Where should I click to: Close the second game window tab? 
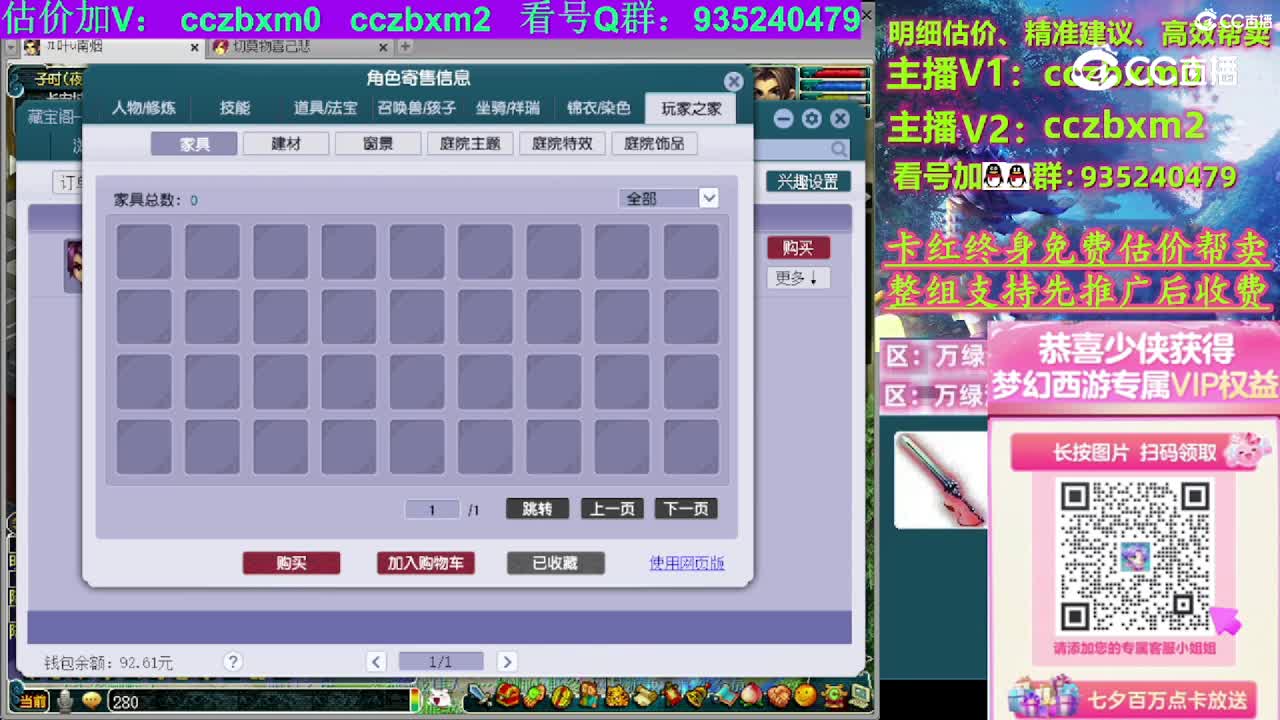[385, 47]
